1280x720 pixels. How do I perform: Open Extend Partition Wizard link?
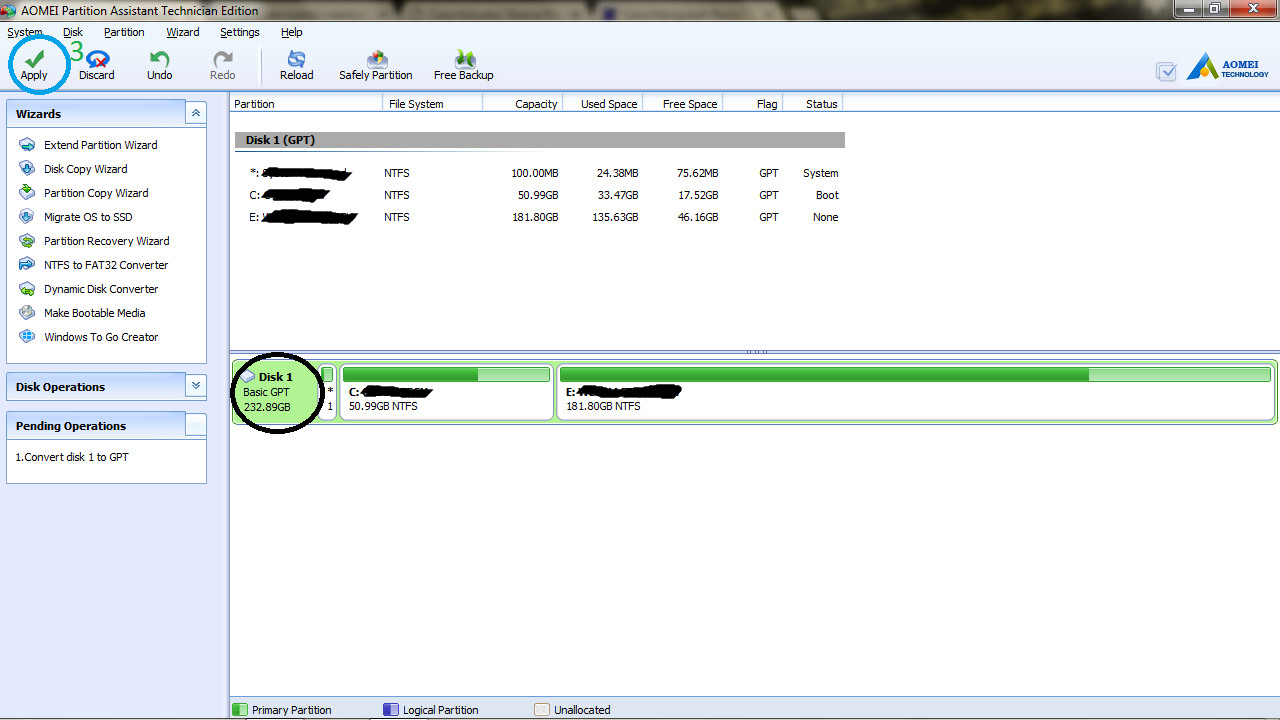tap(100, 145)
